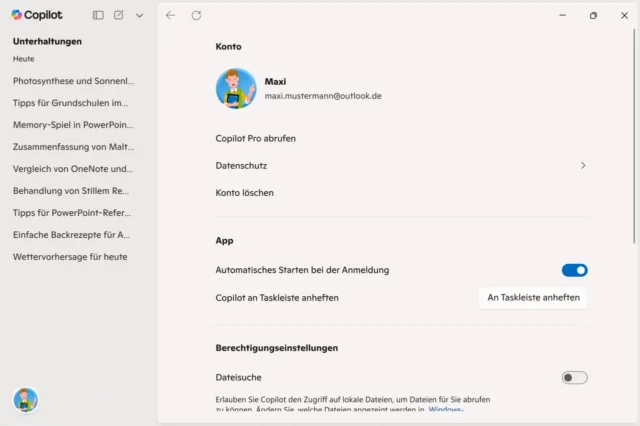Viewport: 640px width, 426px height.
Task: Start a new chat with compose icon
Action: click(x=119, y=15)
